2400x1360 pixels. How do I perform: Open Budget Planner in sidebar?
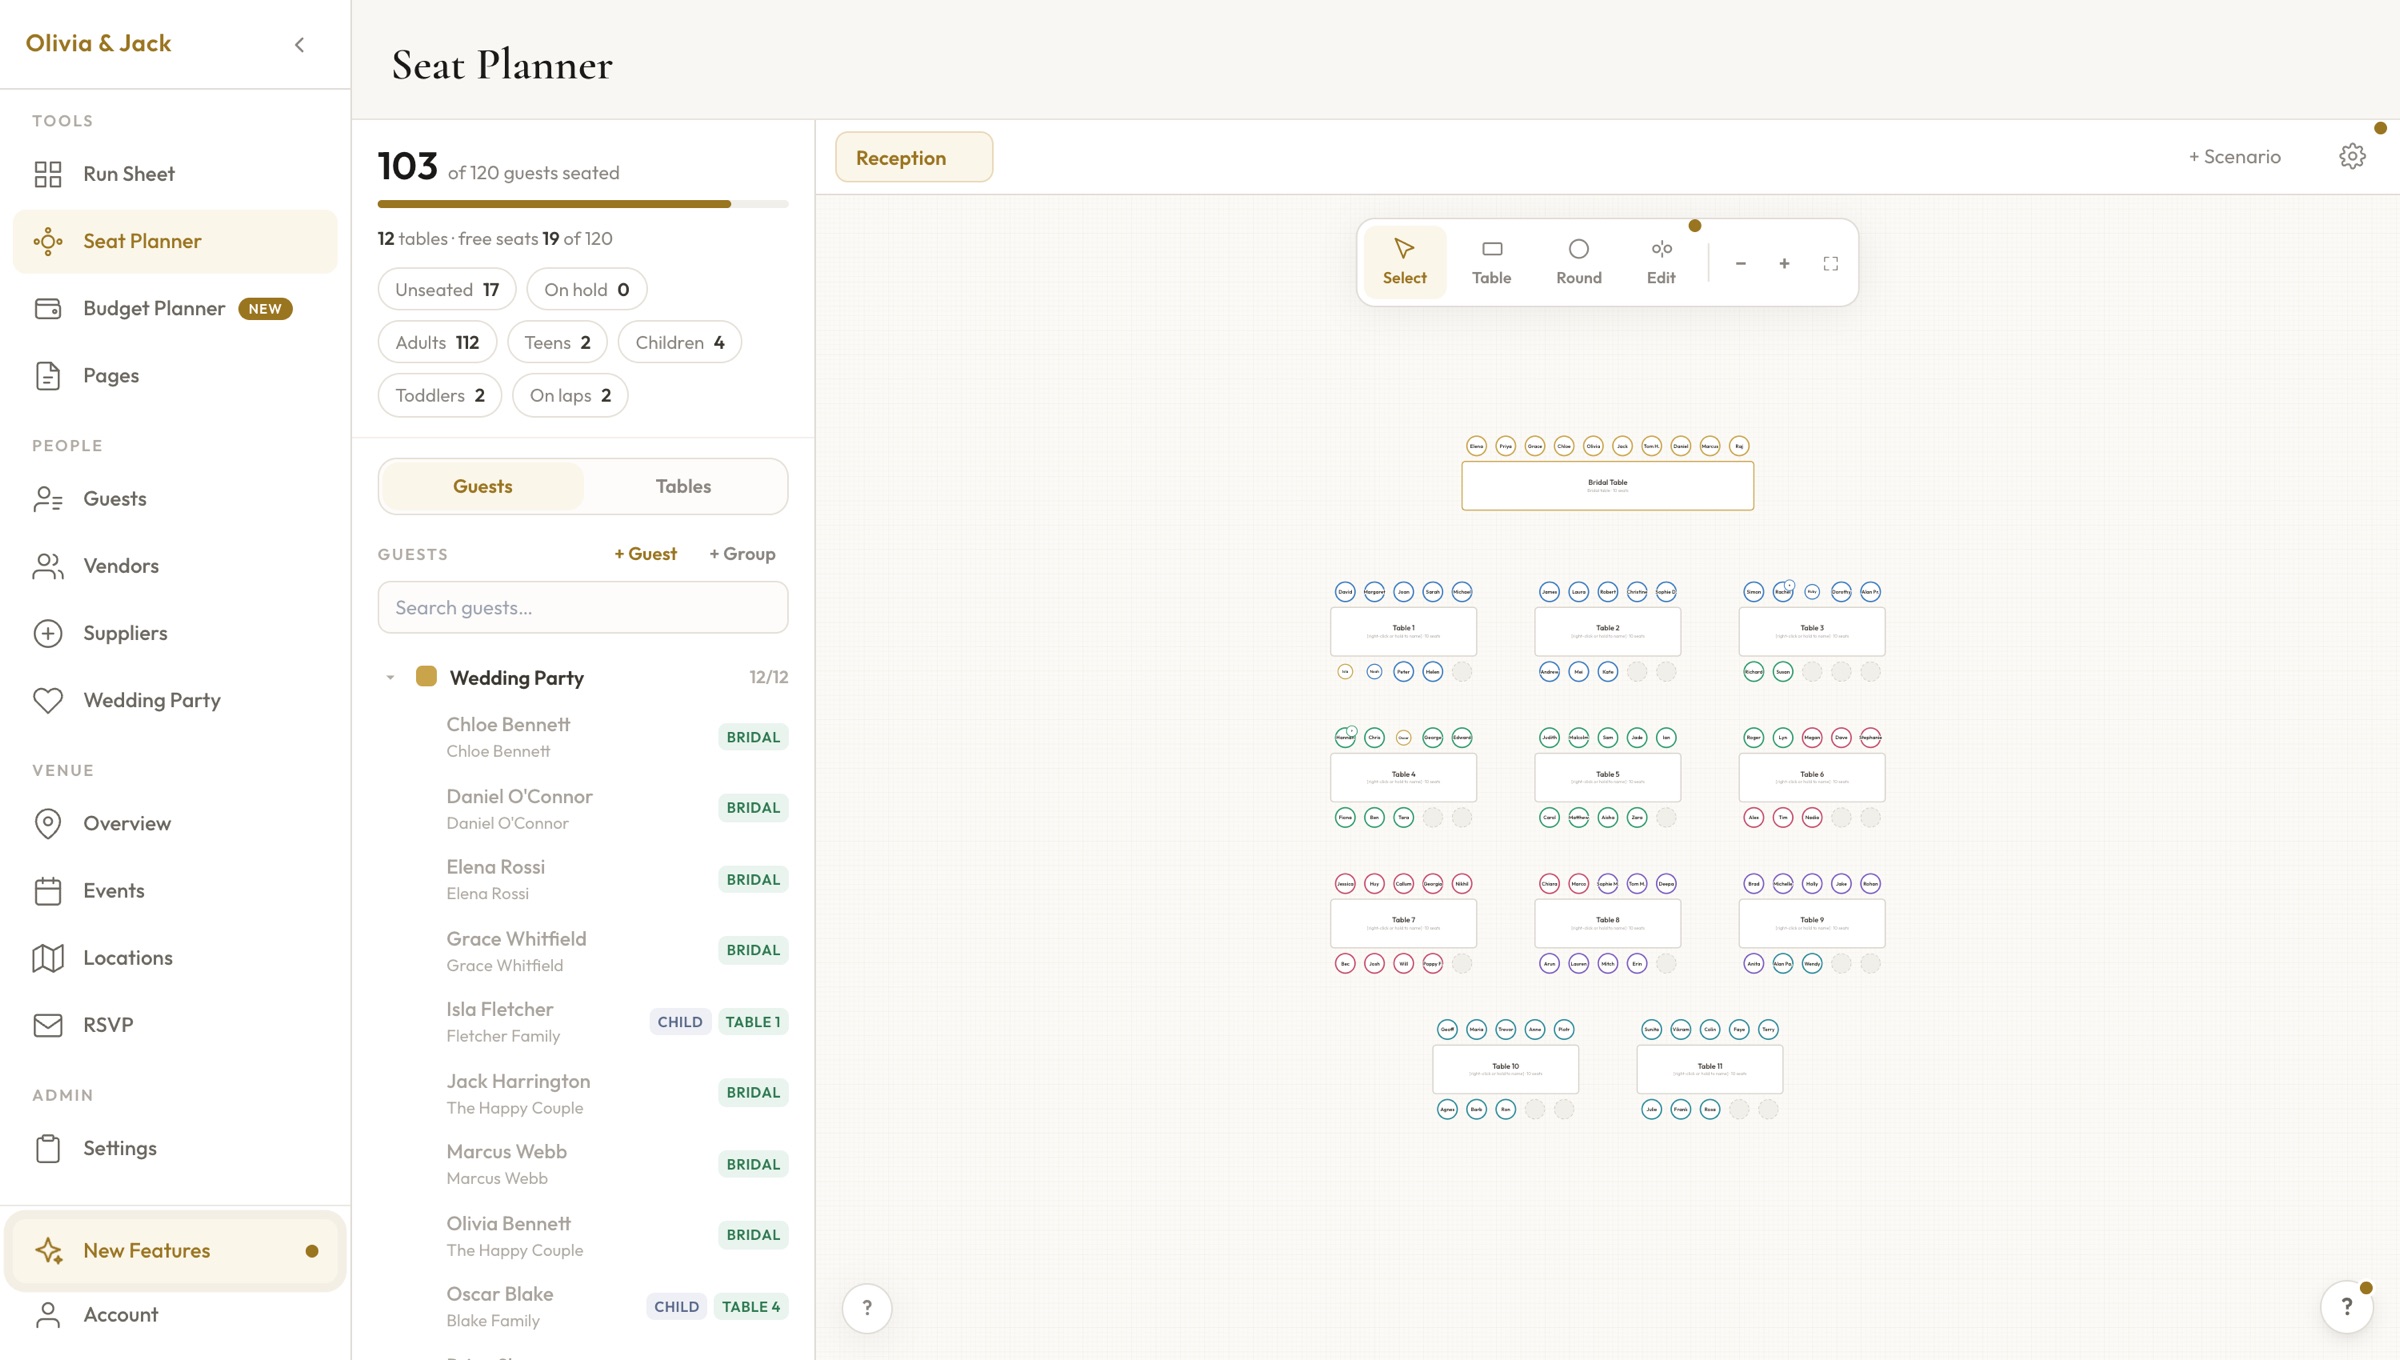175,308
